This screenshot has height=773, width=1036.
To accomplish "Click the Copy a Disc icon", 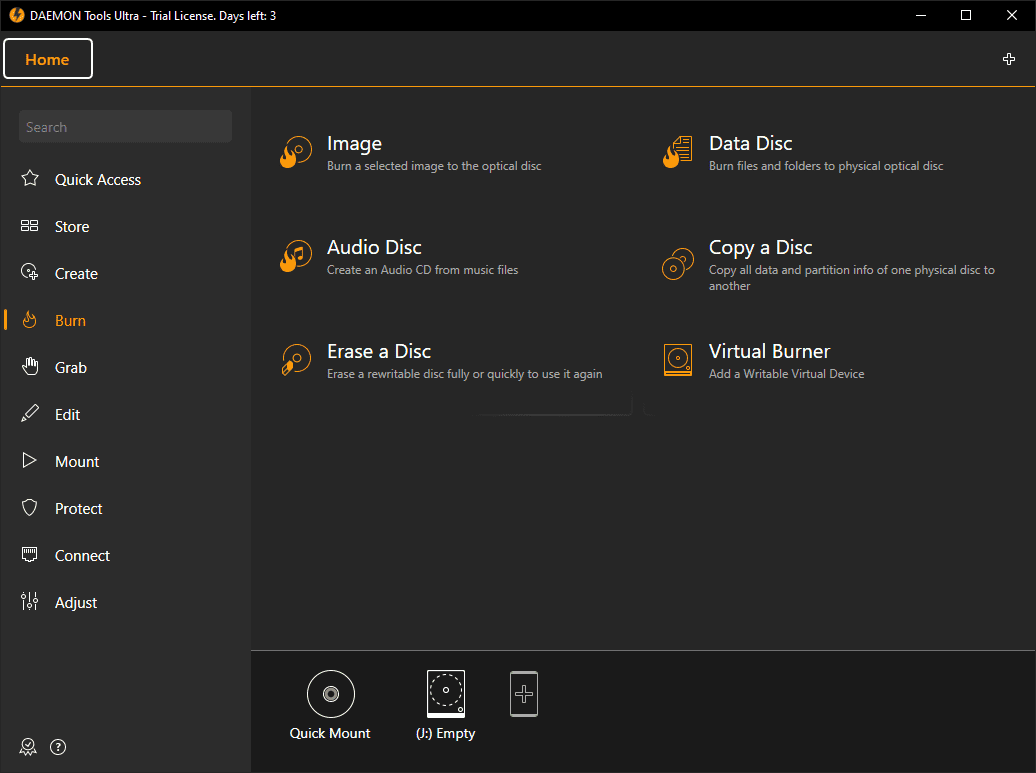I will point(678,264).
